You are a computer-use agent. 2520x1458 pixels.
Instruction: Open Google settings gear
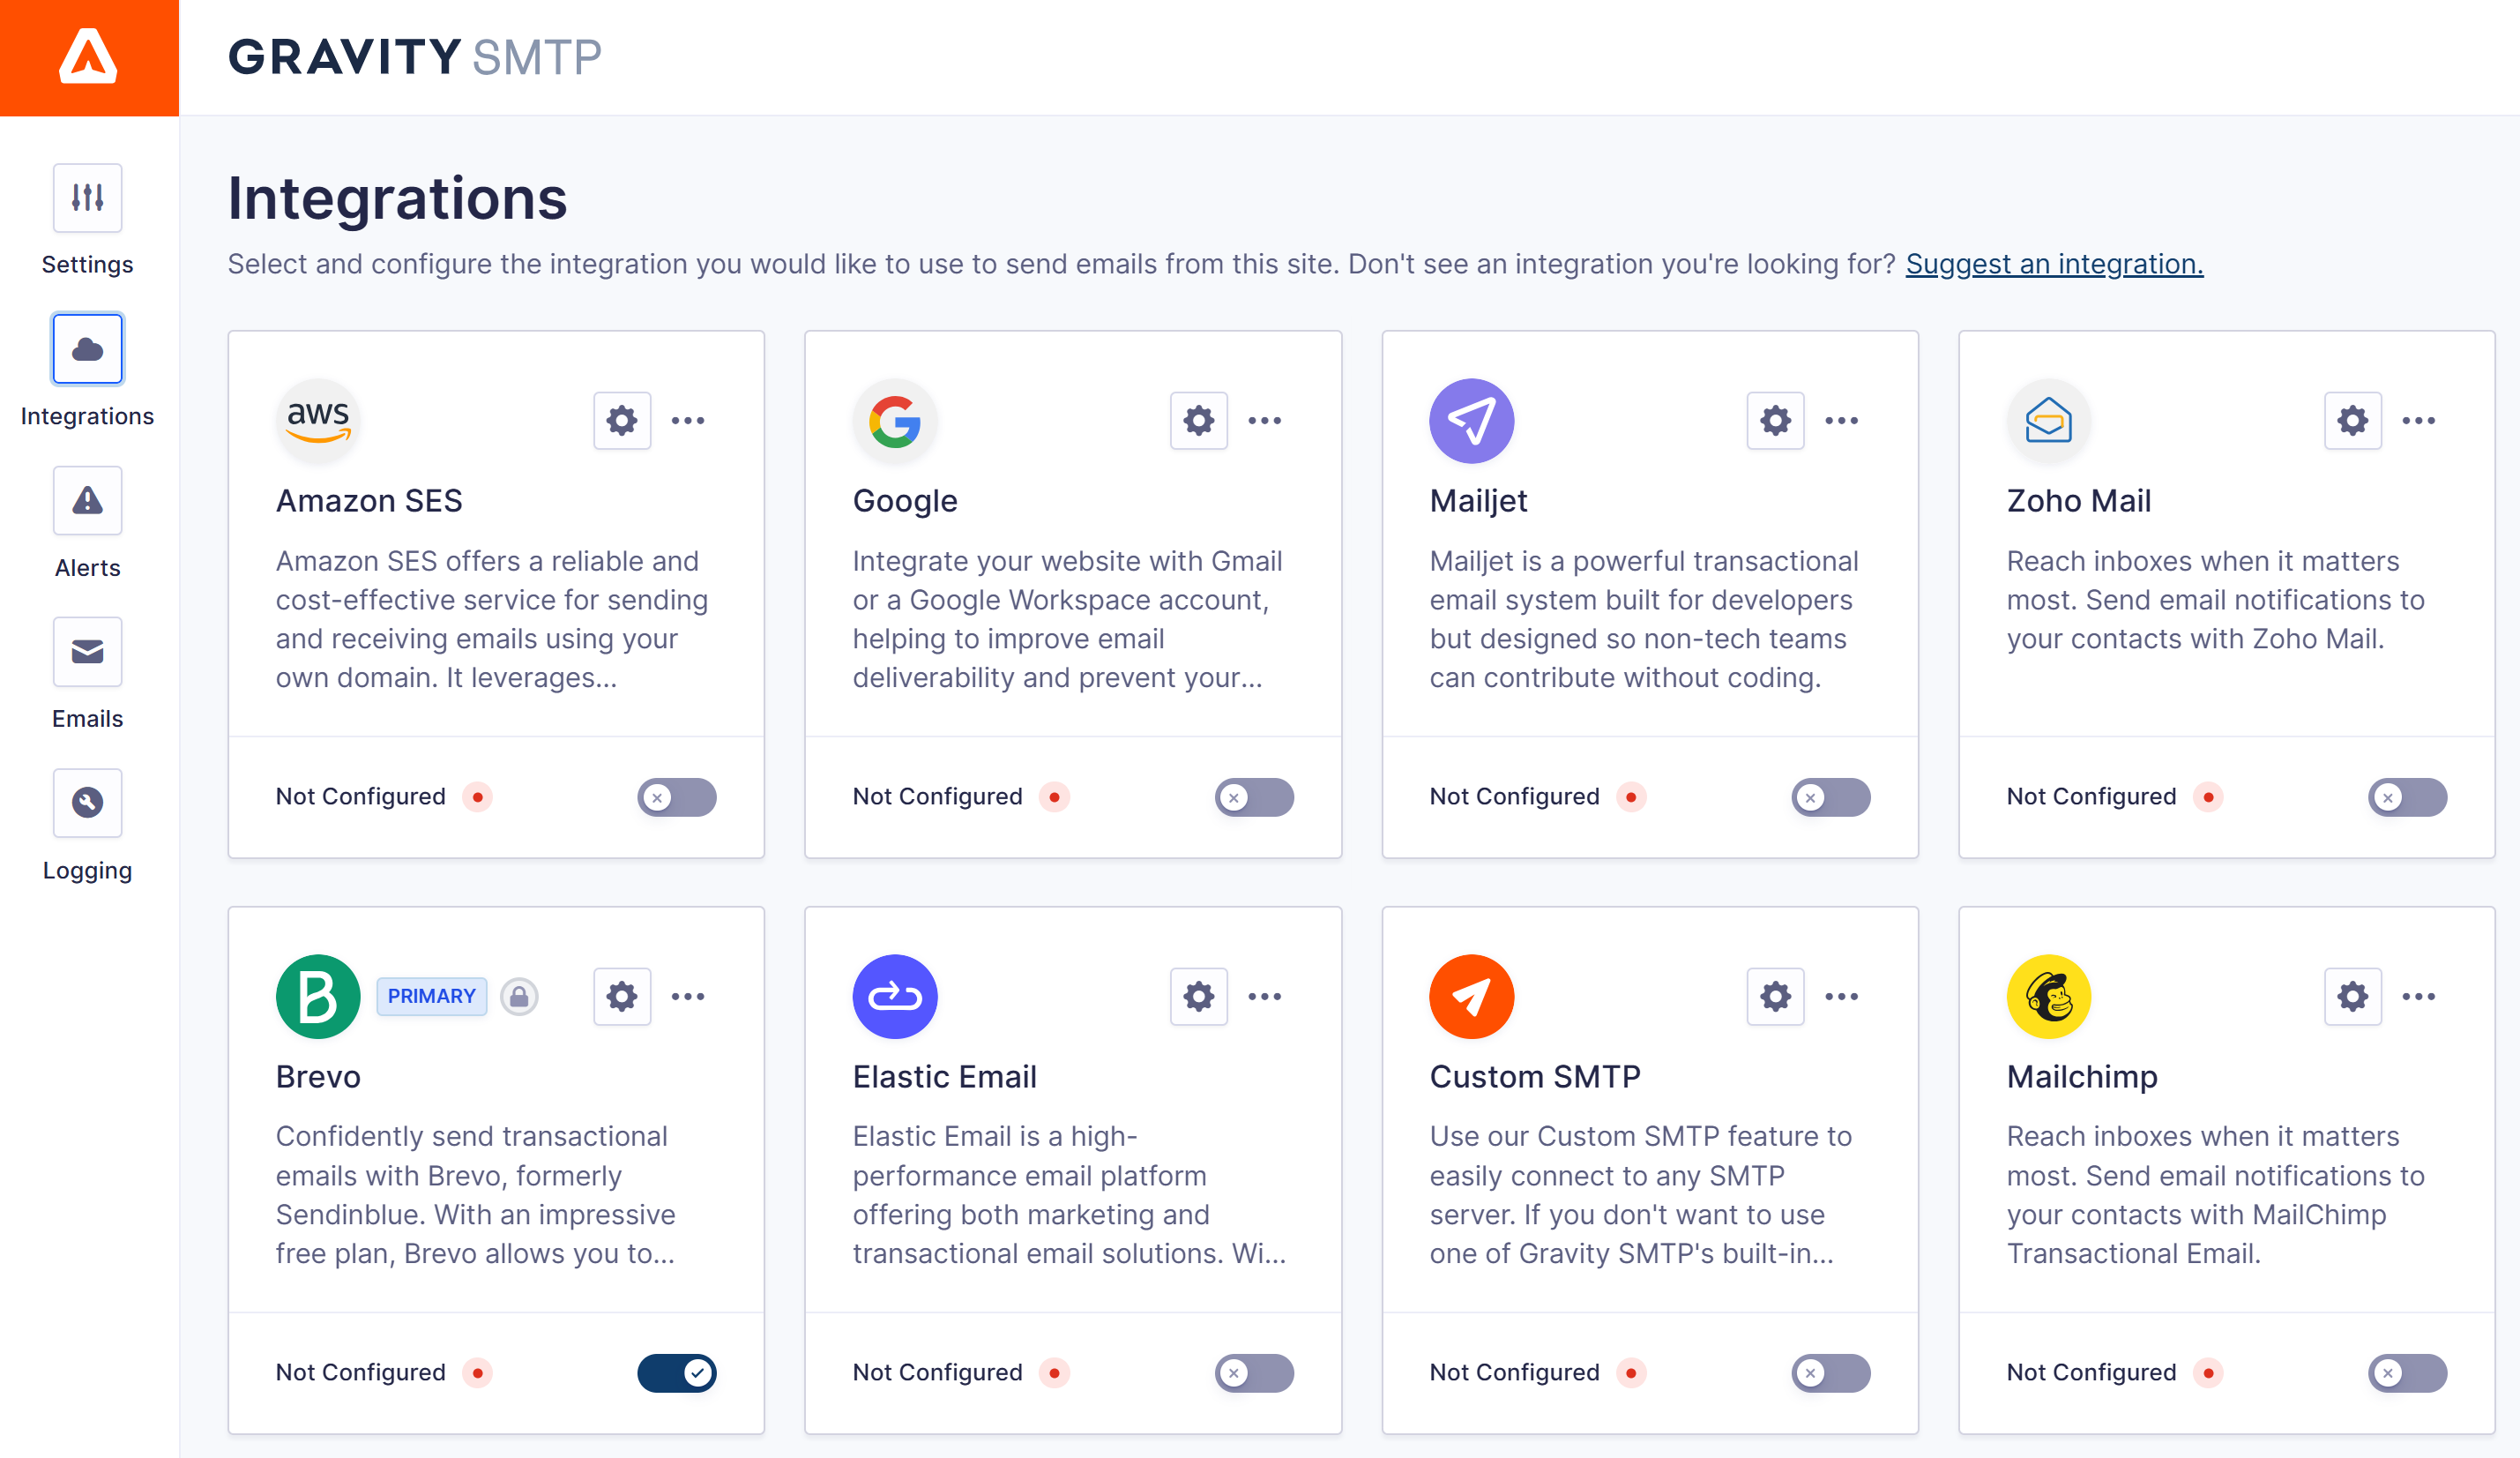(1199, 421)
